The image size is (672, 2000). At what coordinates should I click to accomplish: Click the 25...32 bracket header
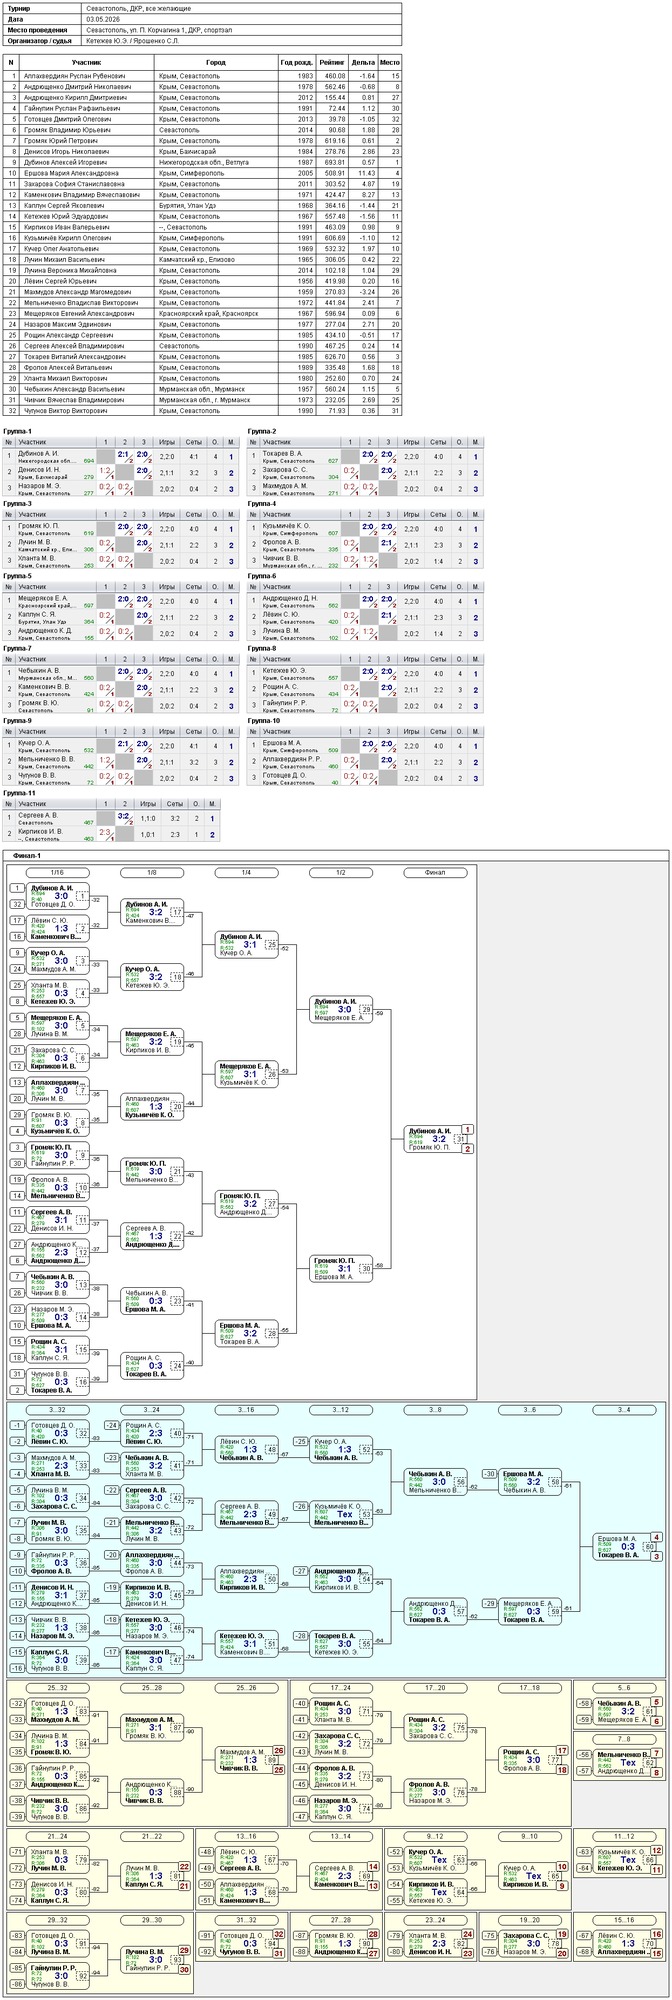coord(59,1687)
